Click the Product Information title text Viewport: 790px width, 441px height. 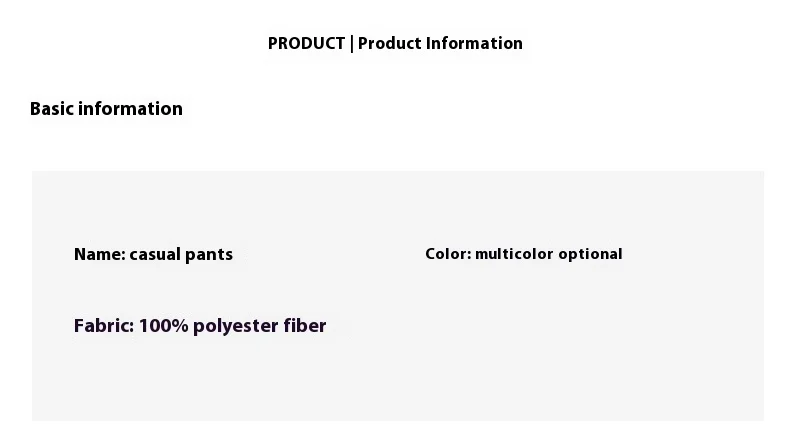click(440, 43)
